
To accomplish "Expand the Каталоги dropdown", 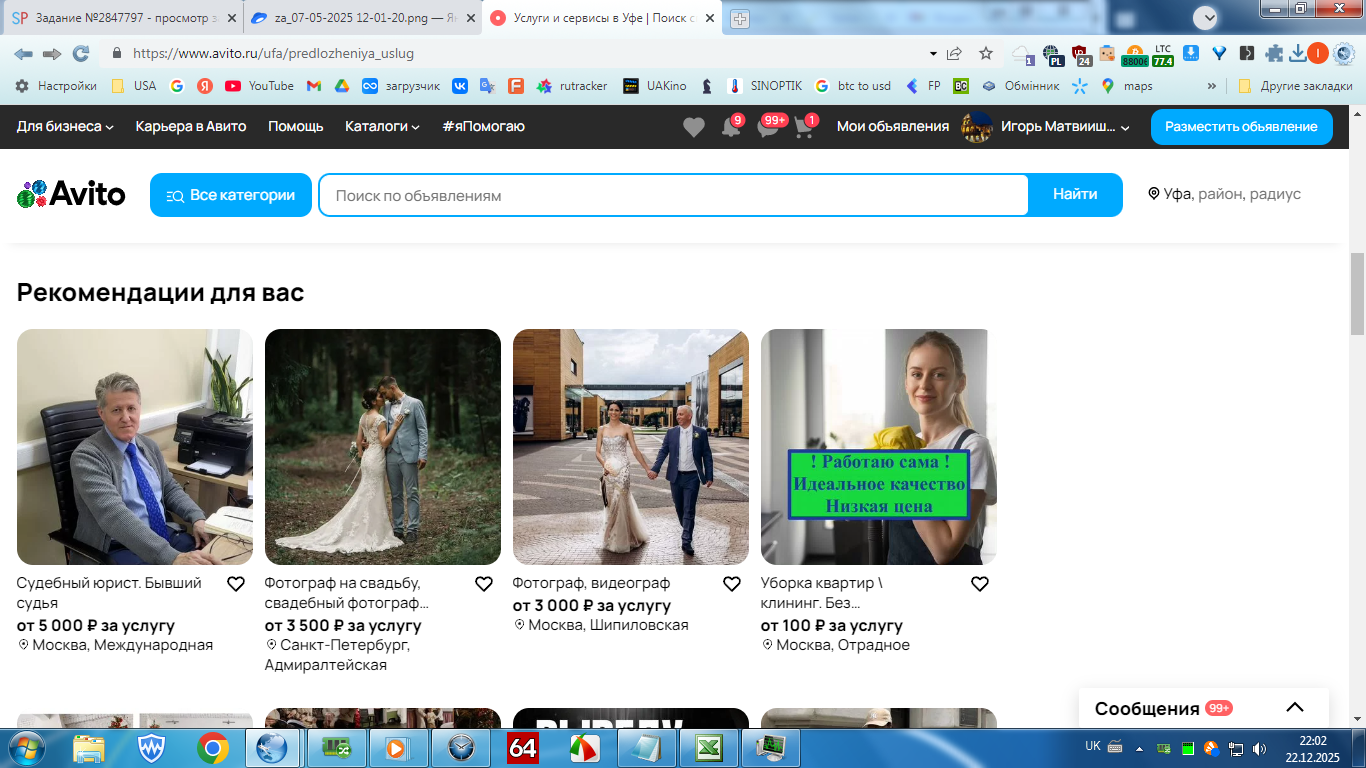I will 382,127.
